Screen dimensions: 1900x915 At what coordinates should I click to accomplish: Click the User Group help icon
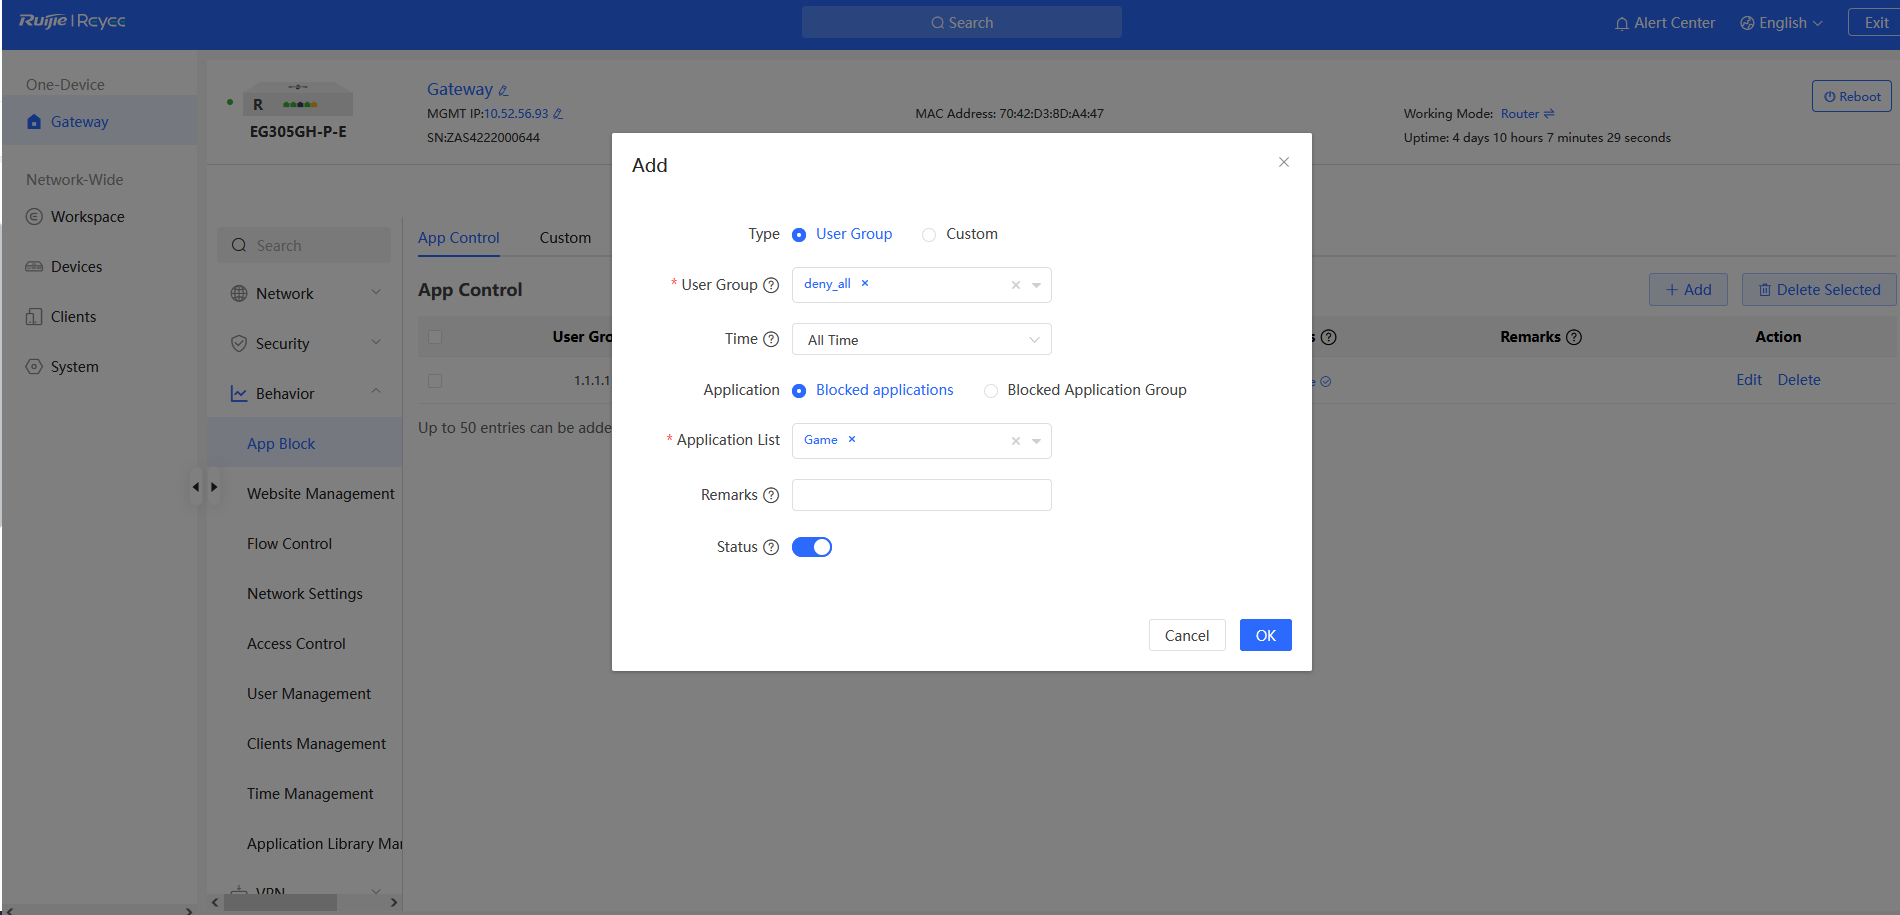point(771,285)
